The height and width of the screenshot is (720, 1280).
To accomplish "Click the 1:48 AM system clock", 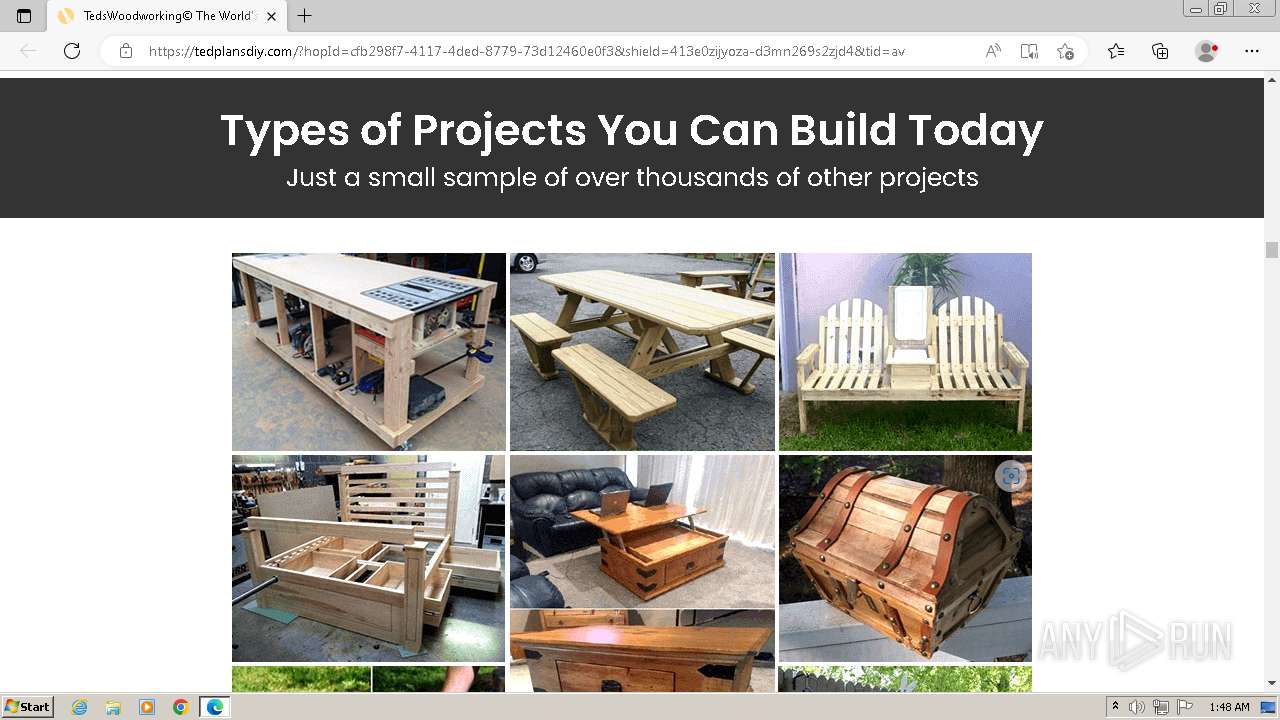I will tap(1229, 707).
